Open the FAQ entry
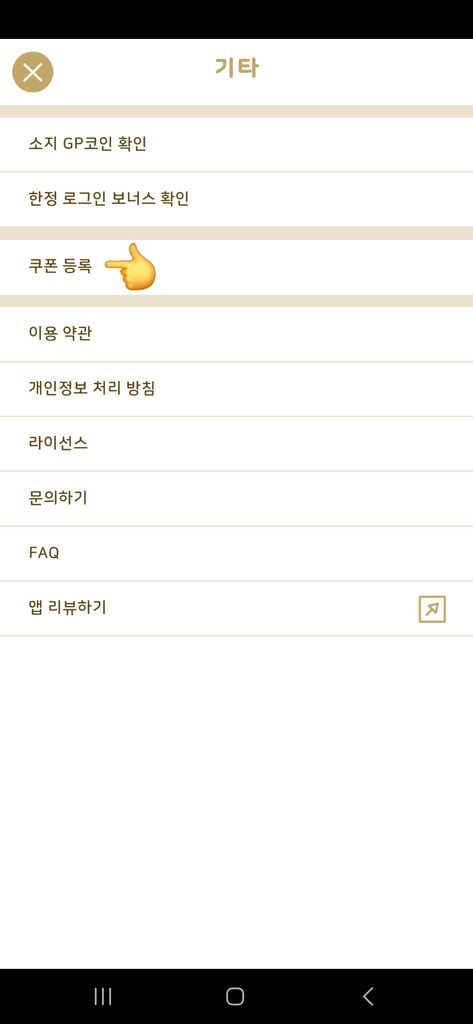Screen dimensions: 473x1024 pos(236,553)
